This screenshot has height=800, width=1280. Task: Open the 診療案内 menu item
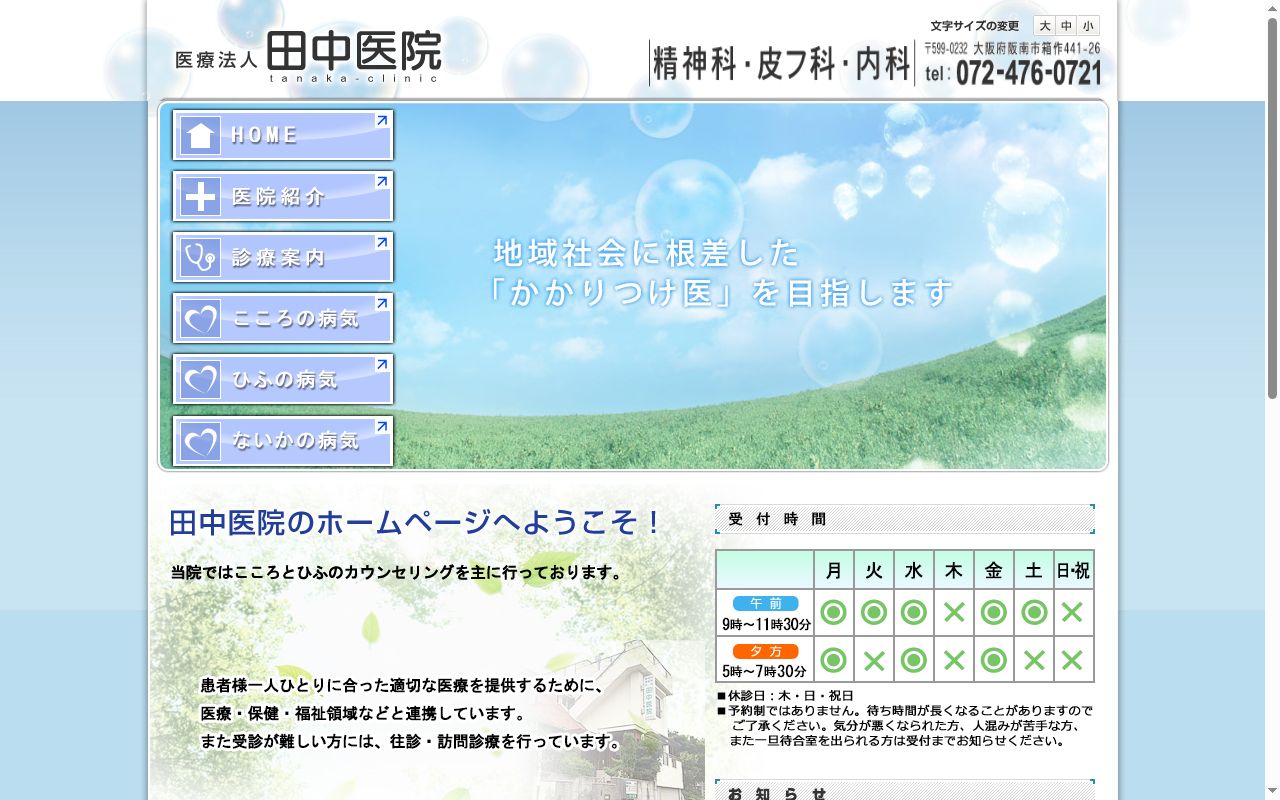point(283,257)
